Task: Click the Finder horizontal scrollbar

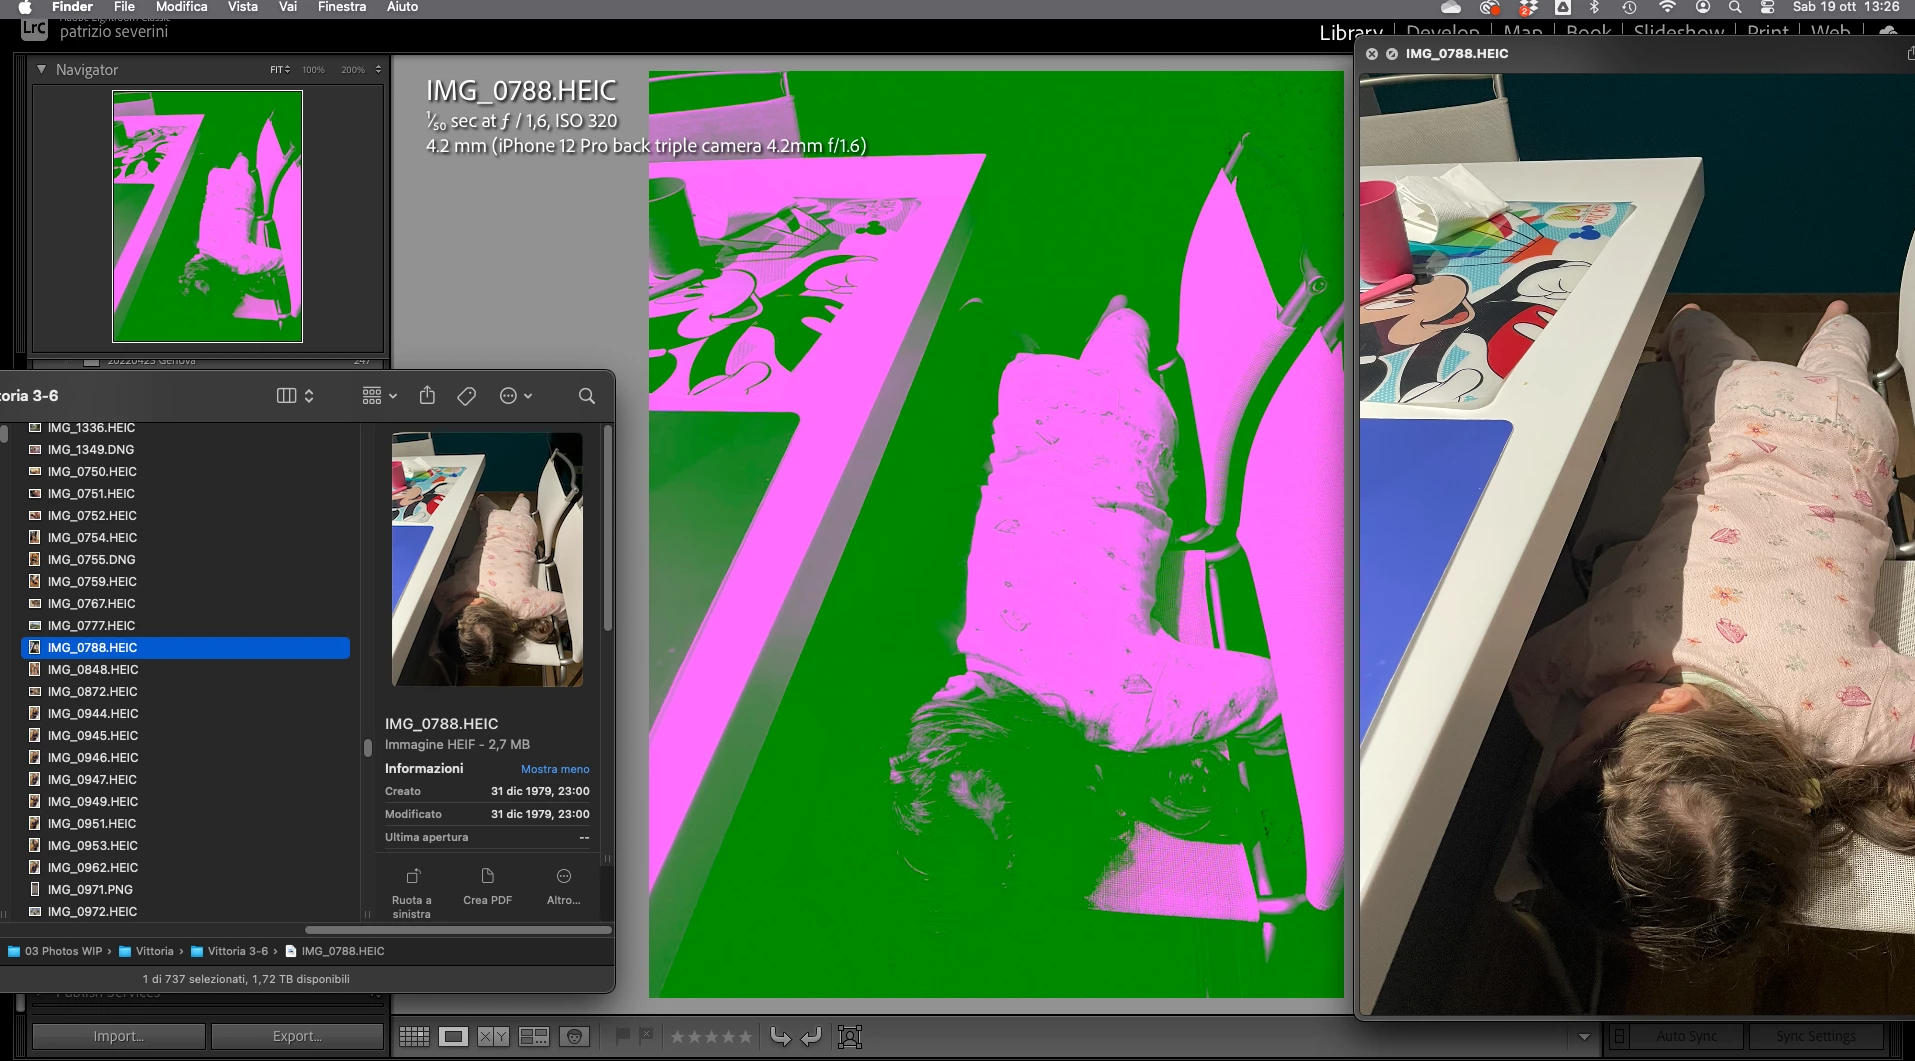Action: [x=458, y=930]
